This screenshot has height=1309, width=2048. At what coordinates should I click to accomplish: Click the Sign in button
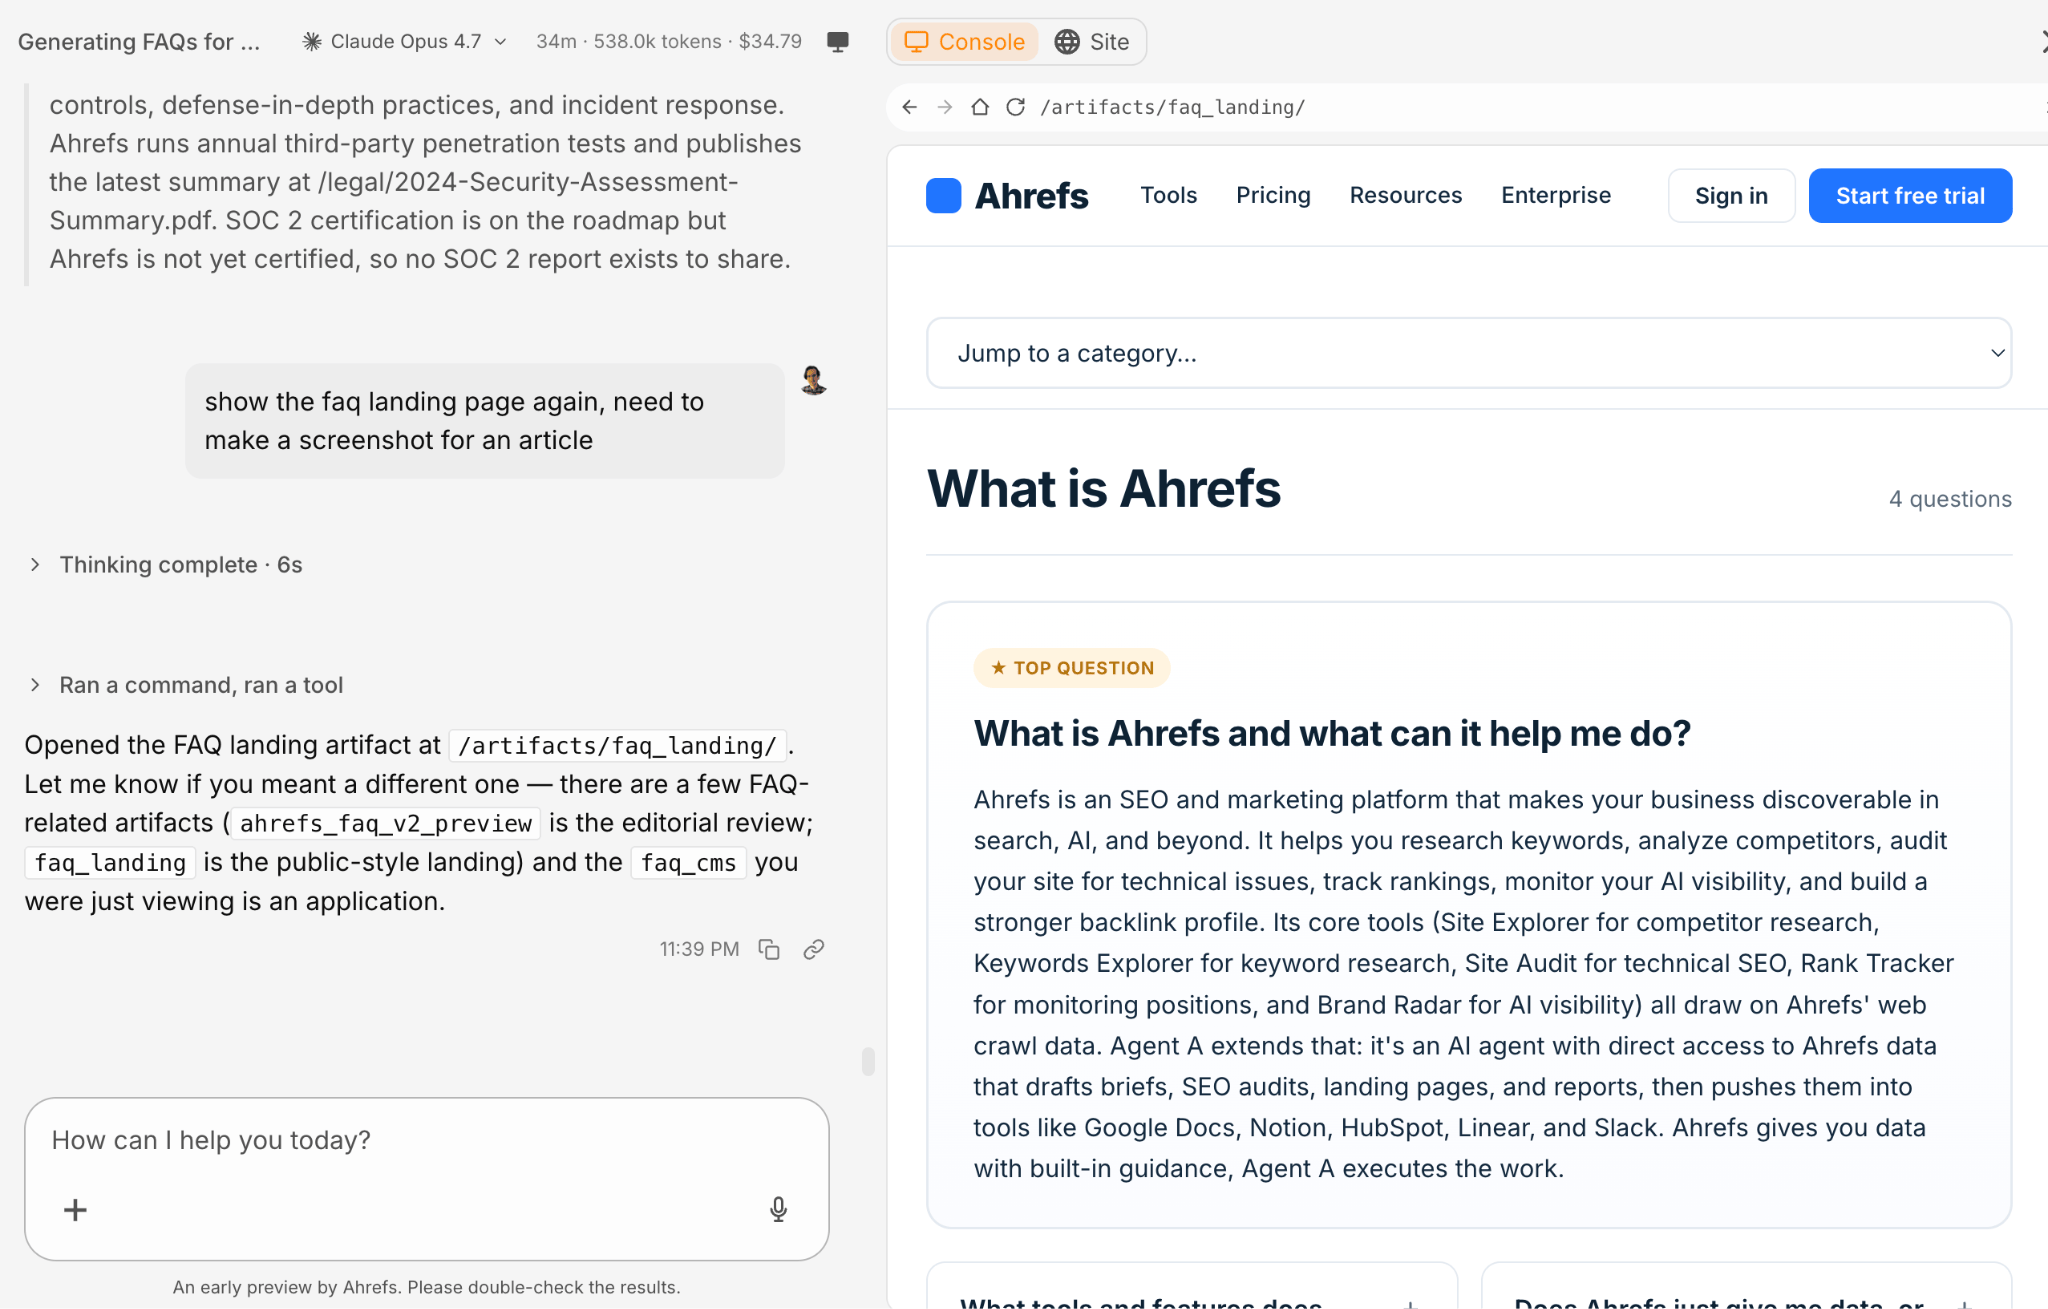point(1731,196)
